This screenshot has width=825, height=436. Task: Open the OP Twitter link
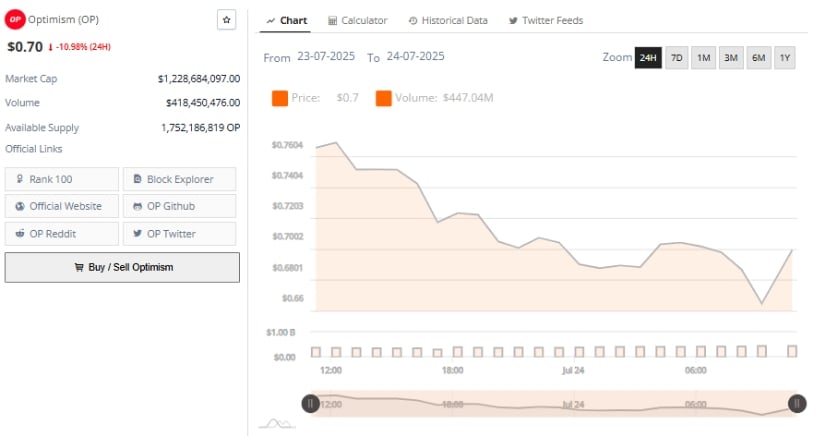[x=179, y=234]
